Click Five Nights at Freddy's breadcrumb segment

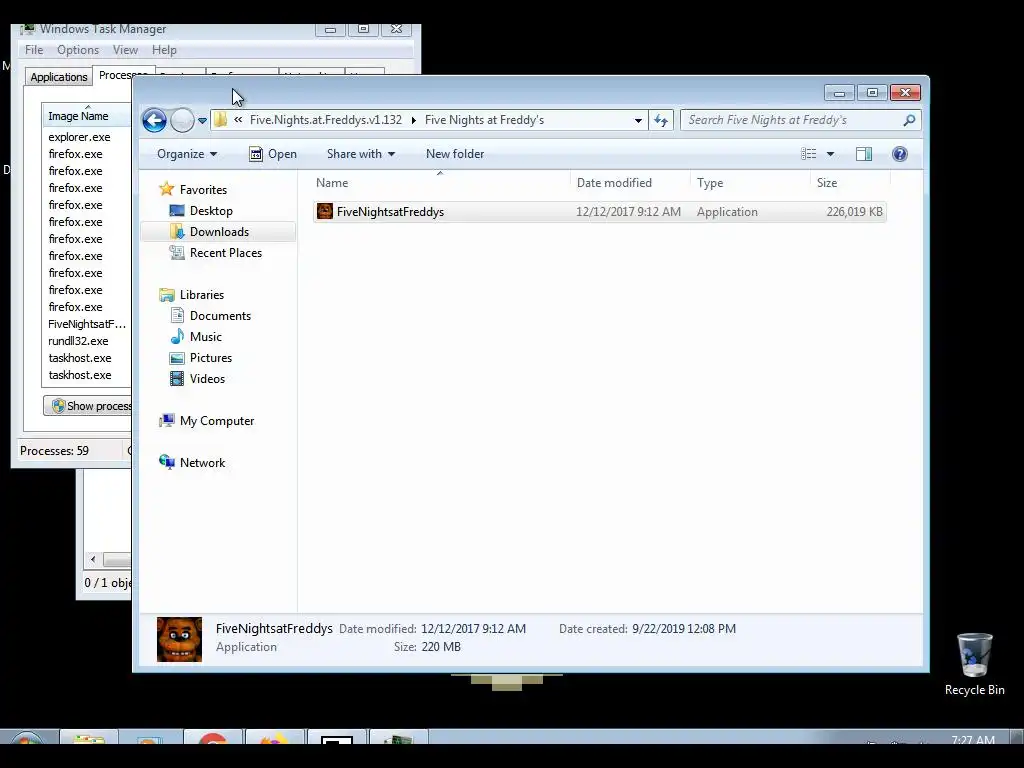tap(484, 120)
